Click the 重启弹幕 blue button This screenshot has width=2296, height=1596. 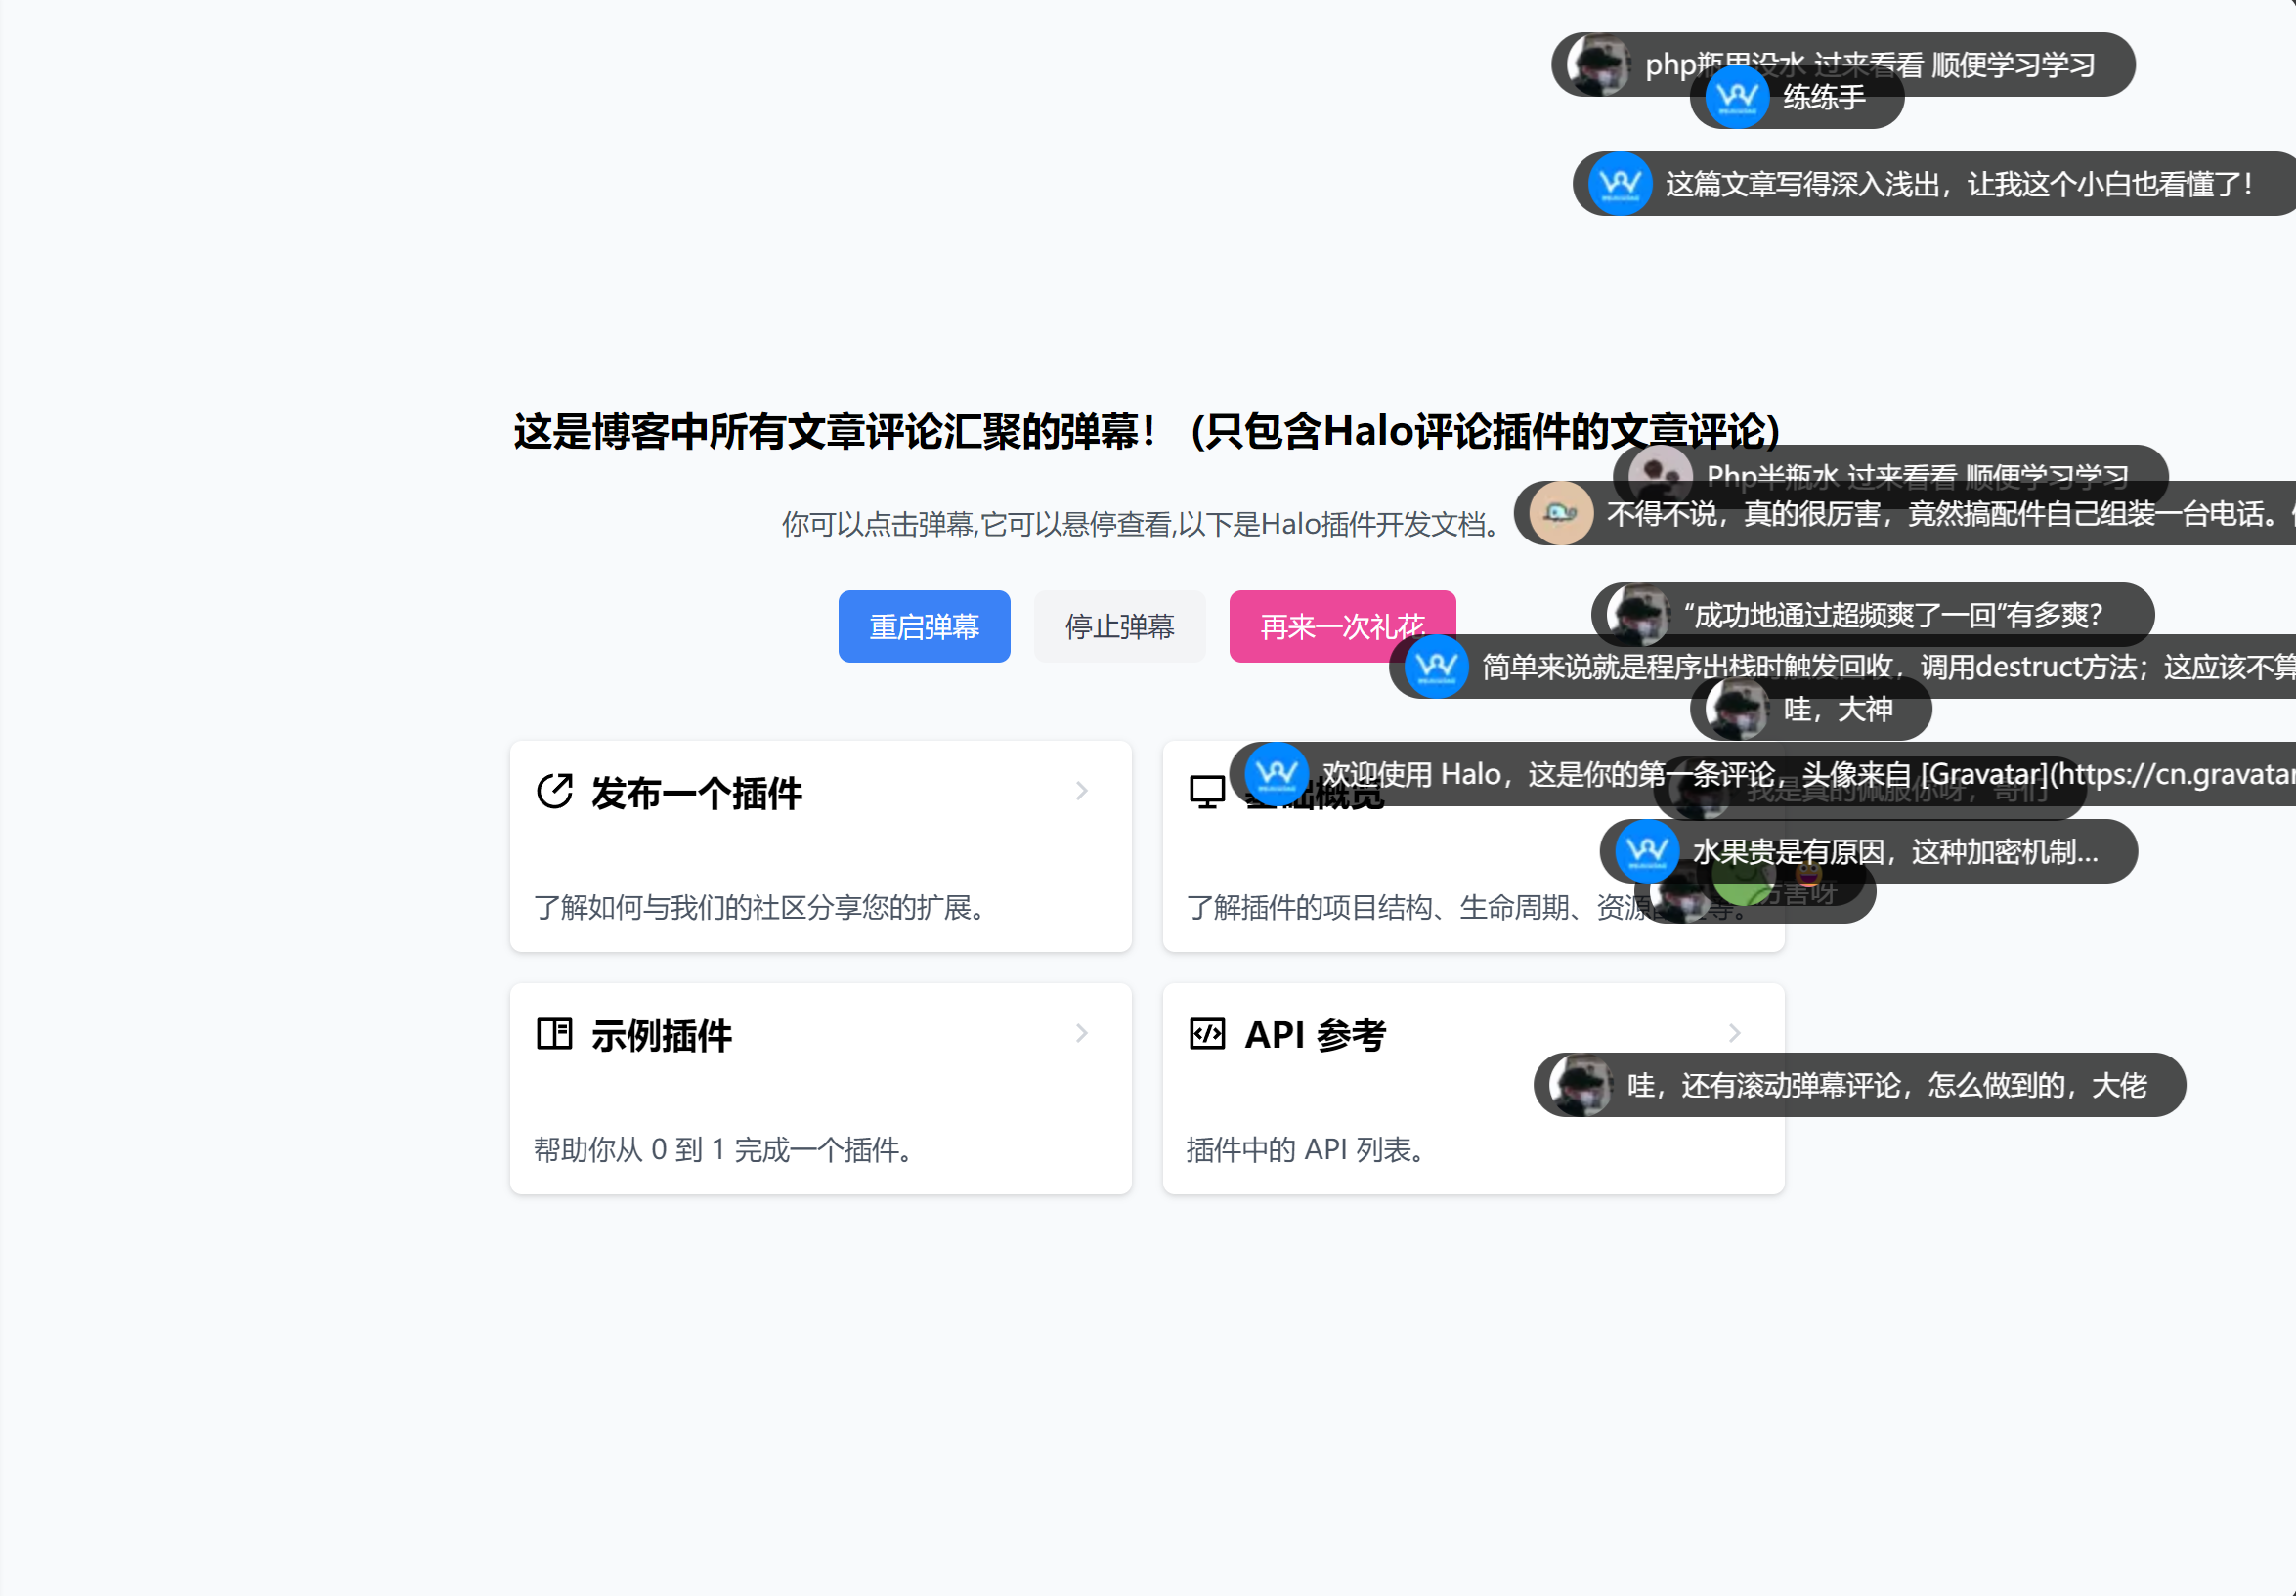pyautogui.click(x=923, y=627)
